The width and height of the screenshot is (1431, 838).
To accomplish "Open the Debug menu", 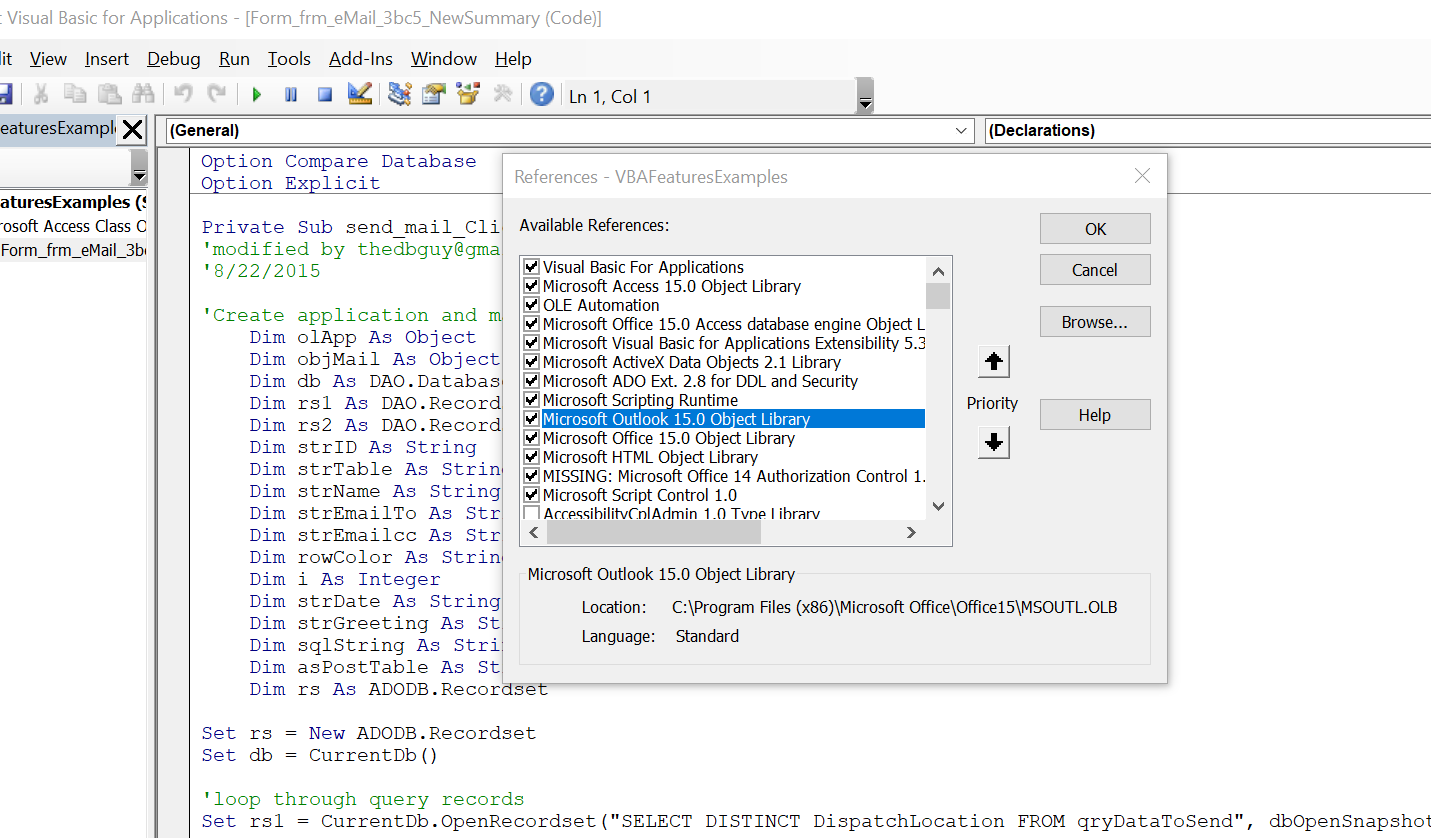I will 174,59.
